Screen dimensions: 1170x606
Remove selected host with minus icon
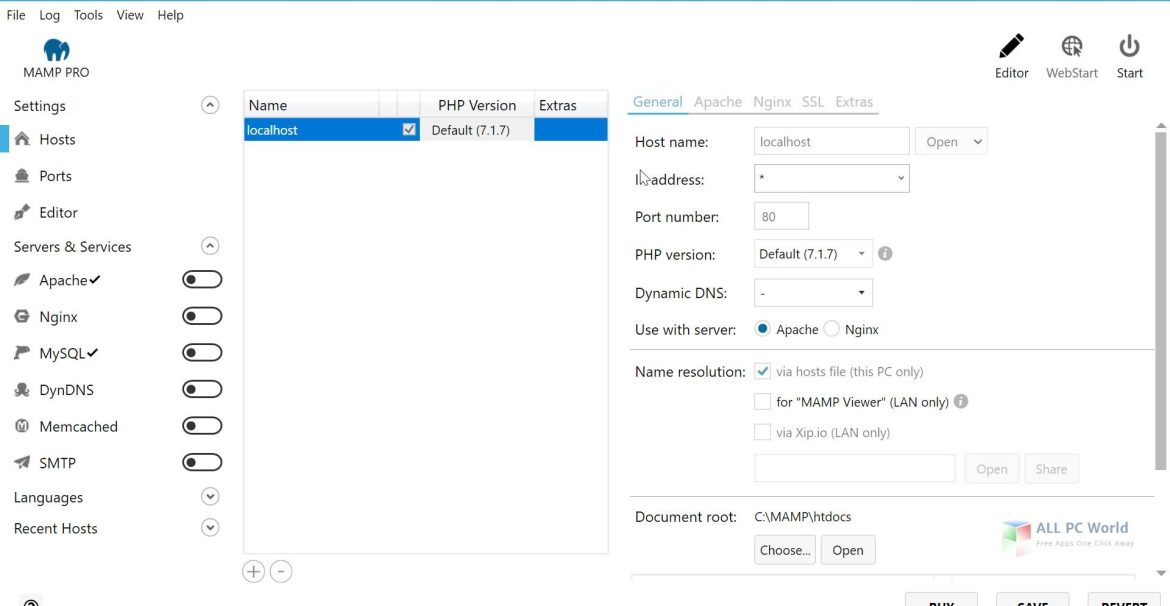click(x=281, y=572)
